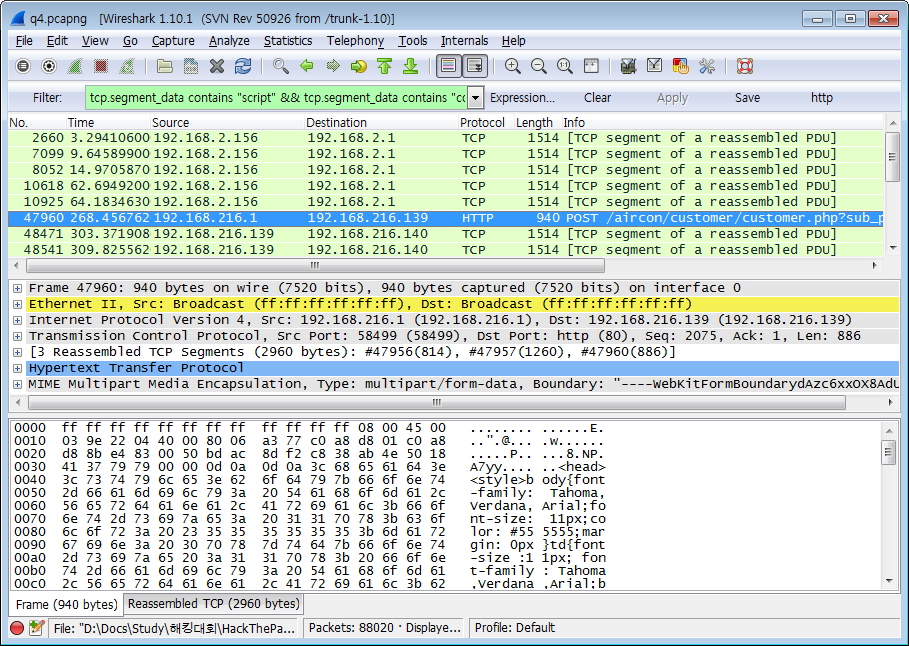
Task: Click the preferences tools icon
Action: 707,66
